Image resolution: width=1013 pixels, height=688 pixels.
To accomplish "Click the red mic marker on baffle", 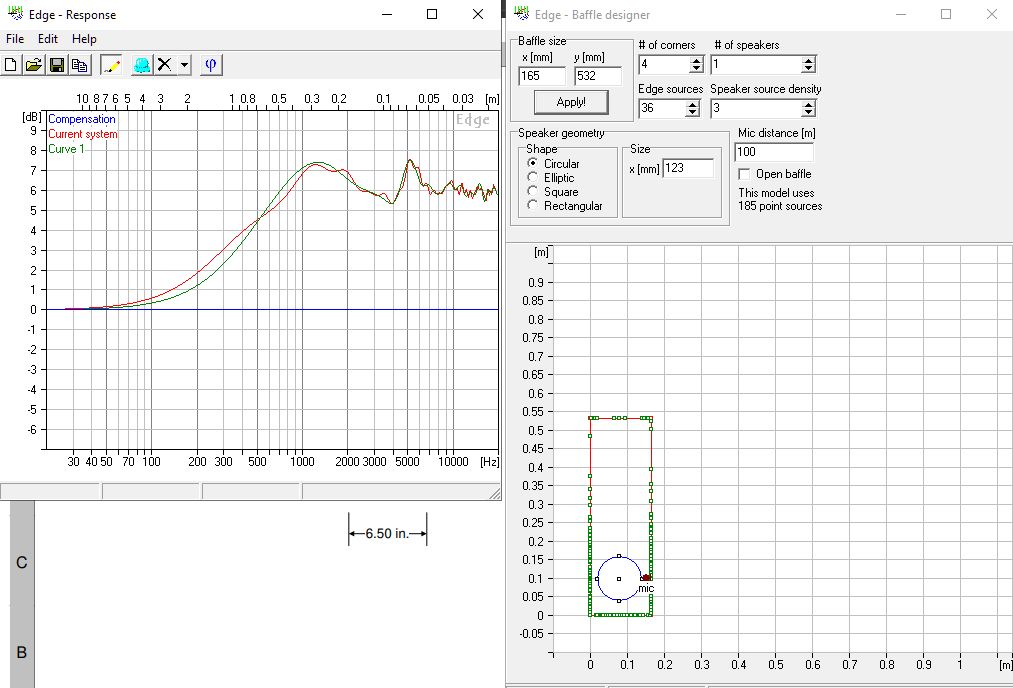I will [x=646, y=578].
